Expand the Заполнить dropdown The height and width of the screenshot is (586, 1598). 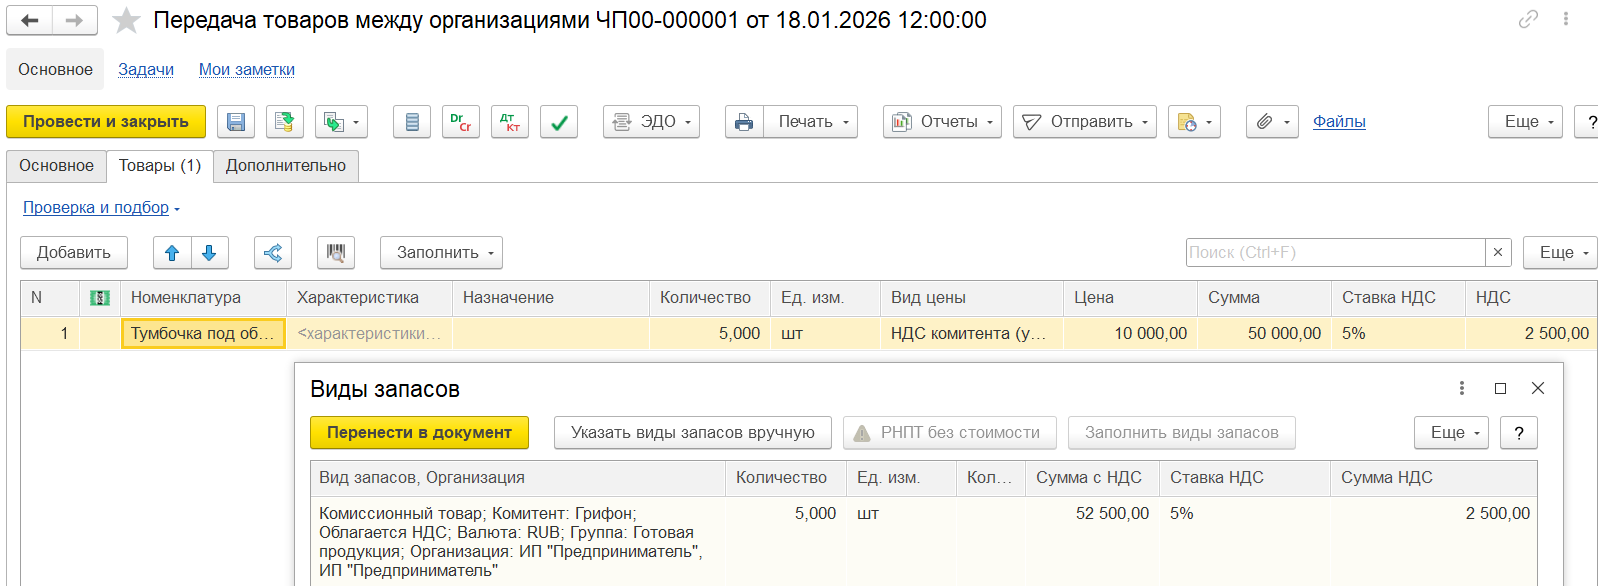click(x=441, y=253)
